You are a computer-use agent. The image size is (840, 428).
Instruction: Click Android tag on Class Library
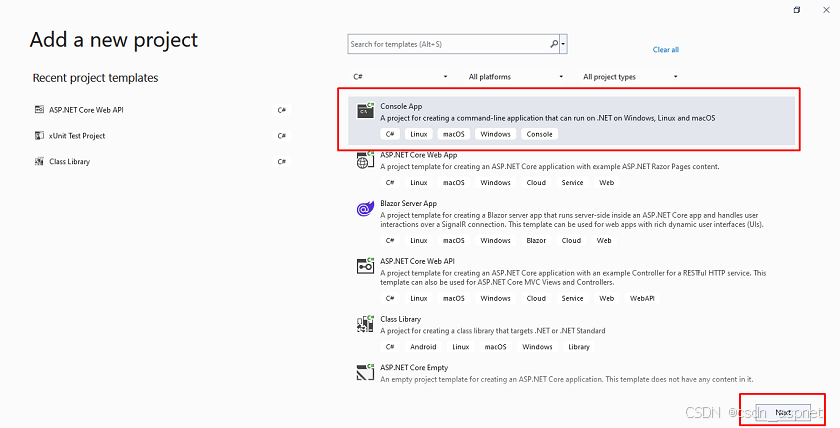tap(423, 347)
